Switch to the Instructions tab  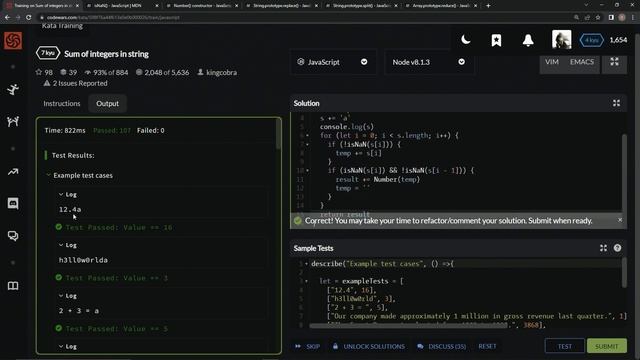[x=62, y=104]
